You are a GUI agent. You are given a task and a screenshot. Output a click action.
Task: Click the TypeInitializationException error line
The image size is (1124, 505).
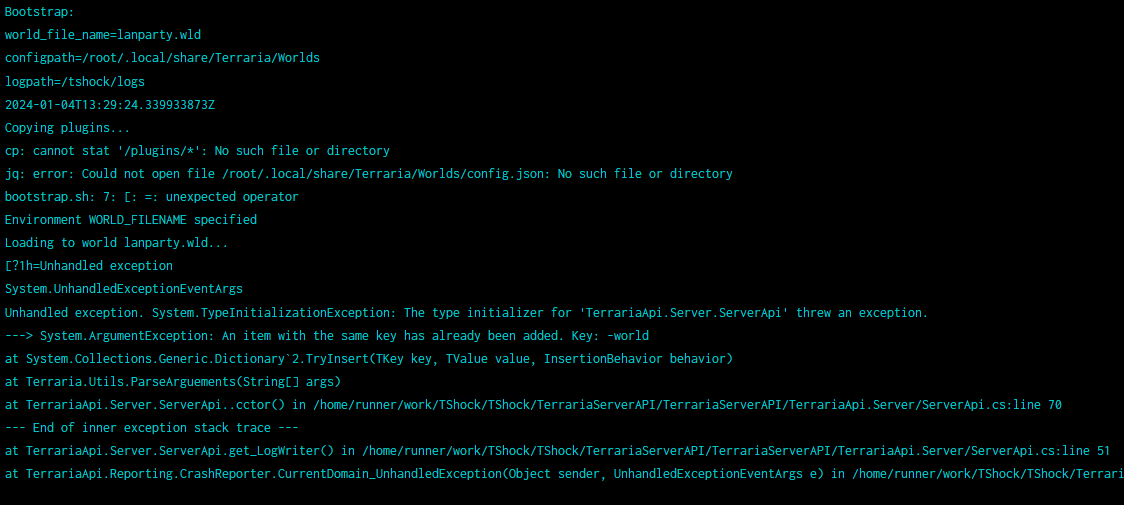coord(467,313)
